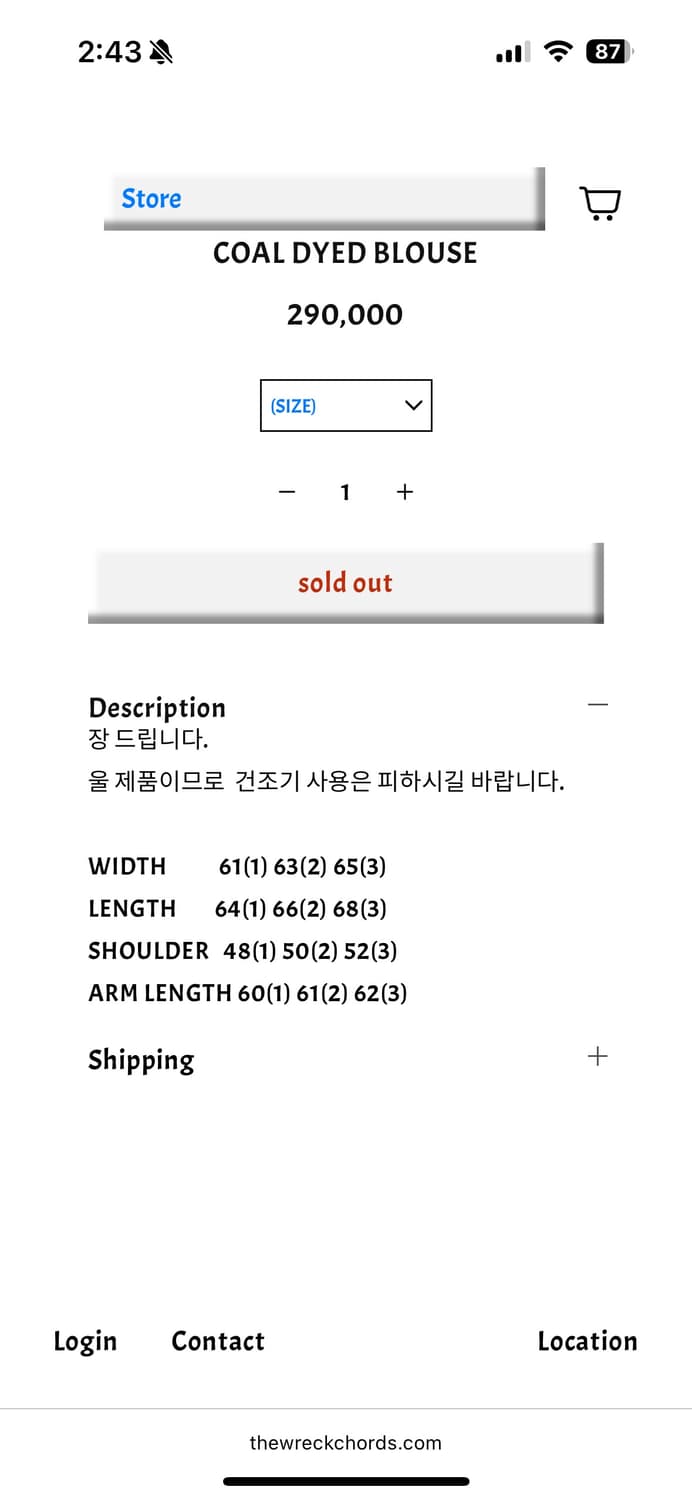The height and width of the screenshot is (1500, 692).
Task: Tap the quantity field showing 1
Action: [345, 491]
